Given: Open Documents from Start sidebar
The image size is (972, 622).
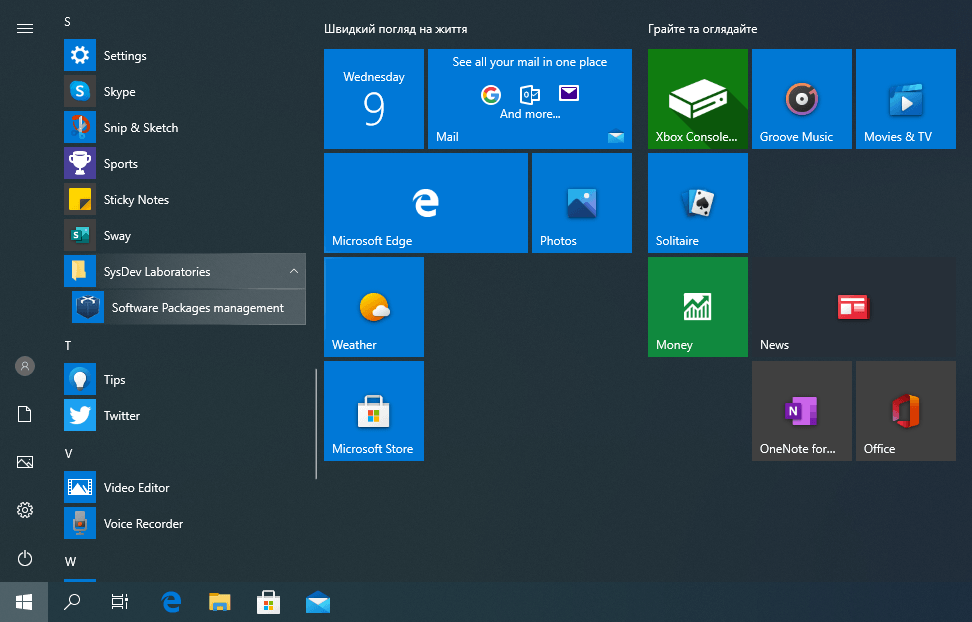Looking at the screenshot, I should tap(25, 414).
